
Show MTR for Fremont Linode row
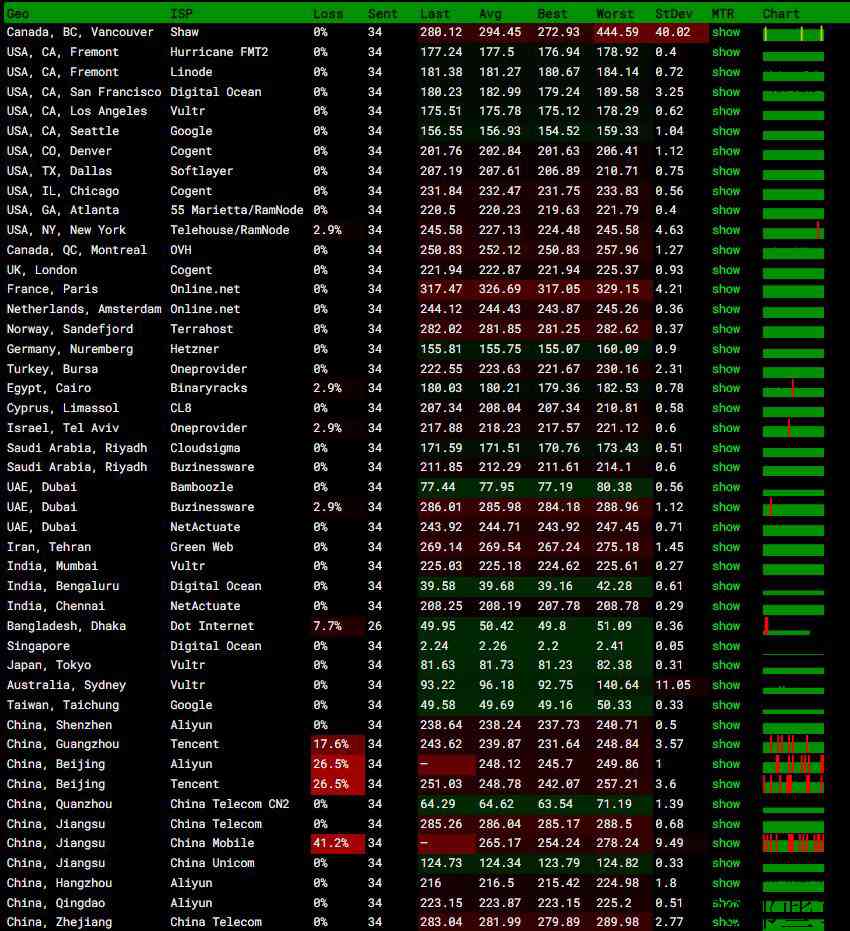tap(726, 72)
